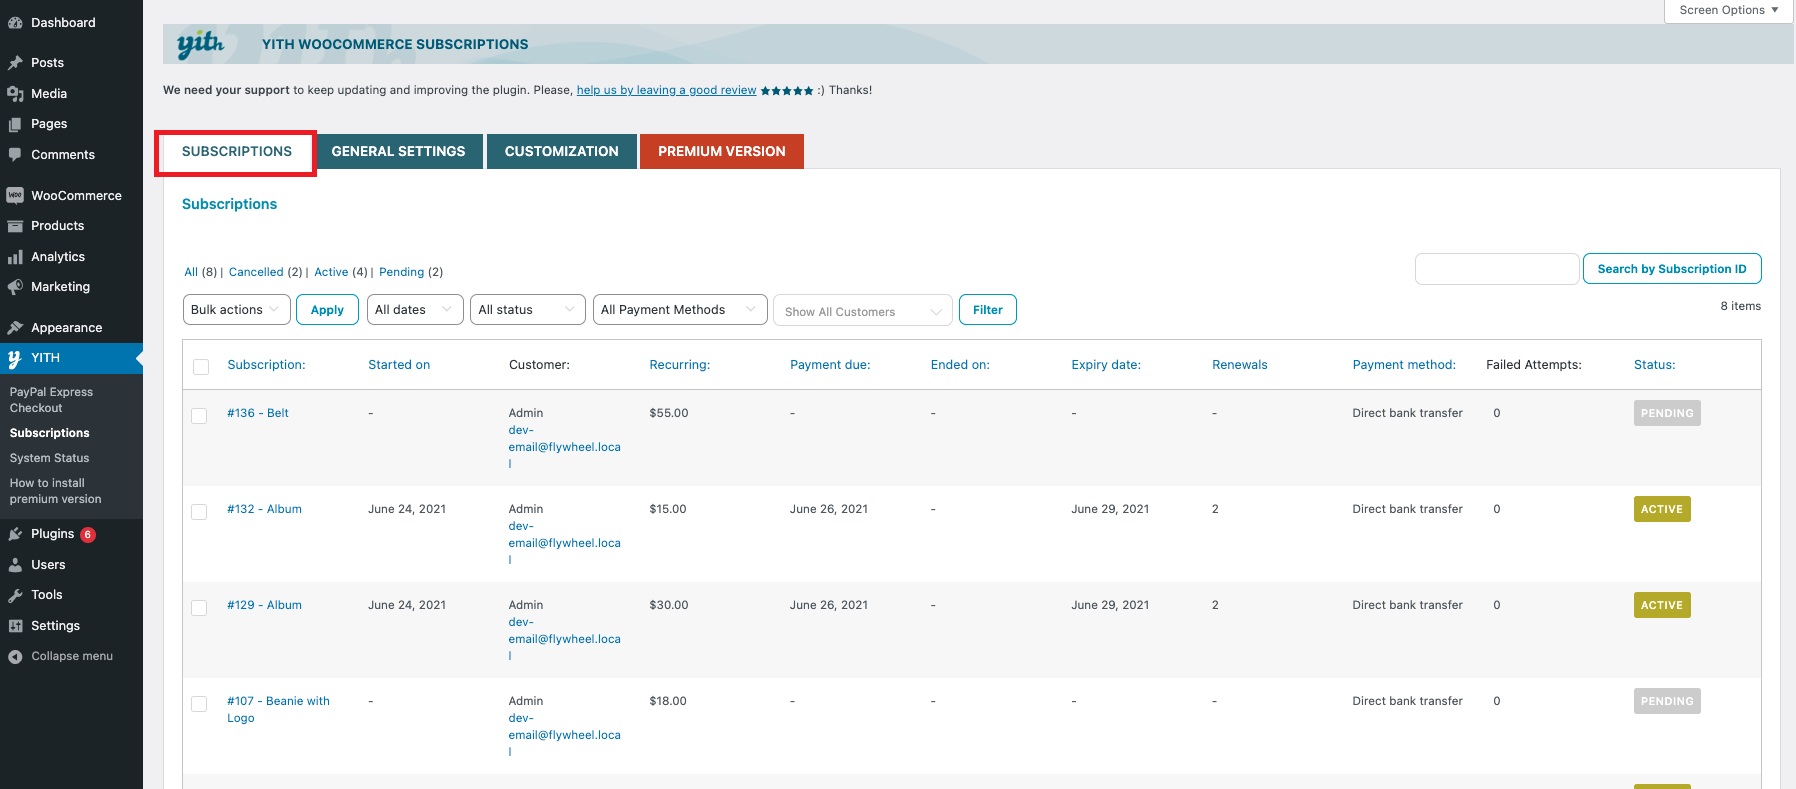Screen dimensions: 1796x789
Task: Sort table by Started on column
Action: point(399,365)
